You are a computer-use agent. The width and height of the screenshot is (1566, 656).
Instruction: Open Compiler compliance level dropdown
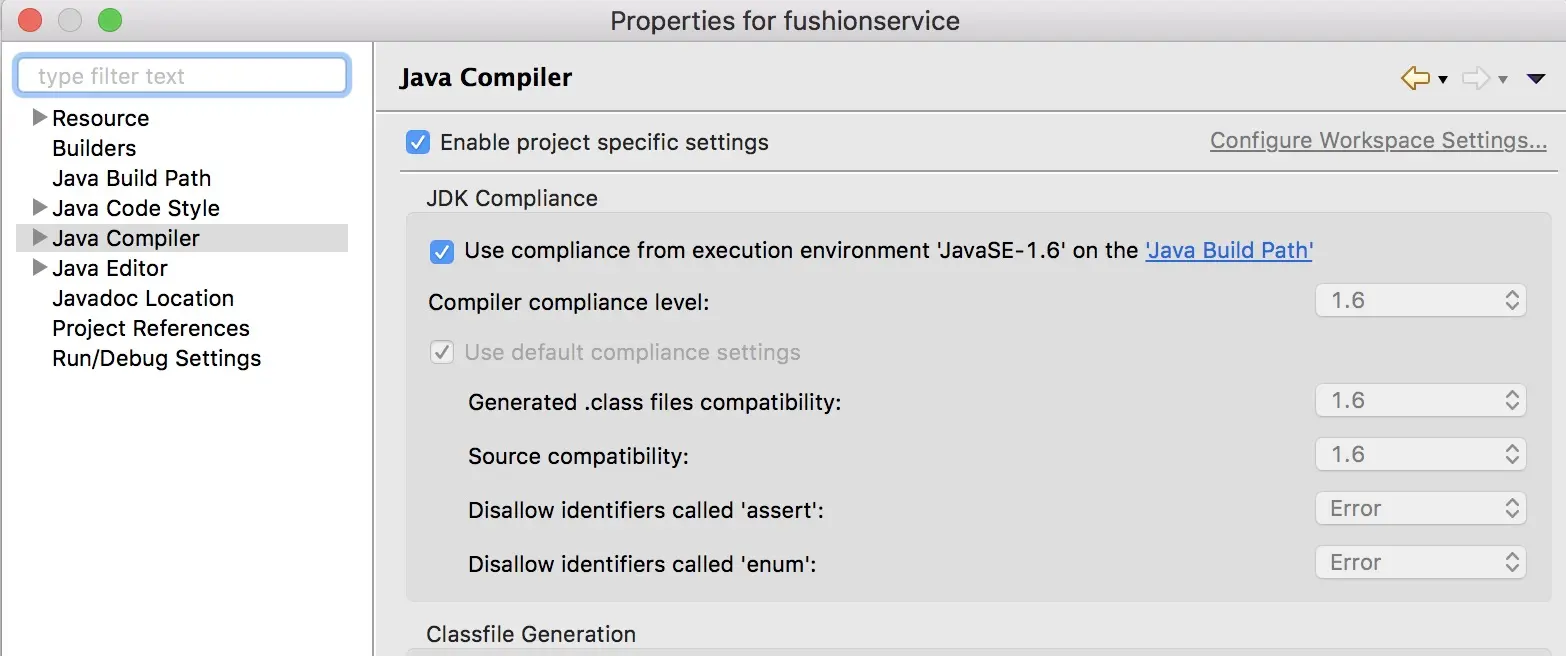tap(1420, 300)
